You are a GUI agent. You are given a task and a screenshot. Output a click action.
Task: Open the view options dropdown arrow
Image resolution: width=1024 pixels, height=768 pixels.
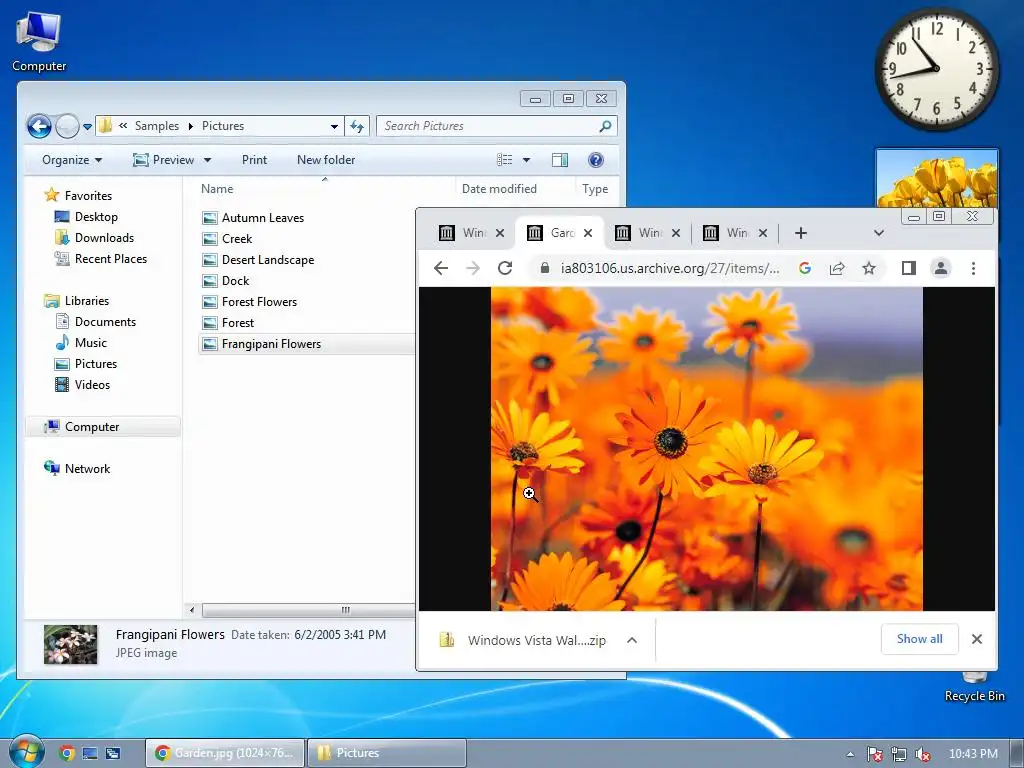[x=526, y=160]
